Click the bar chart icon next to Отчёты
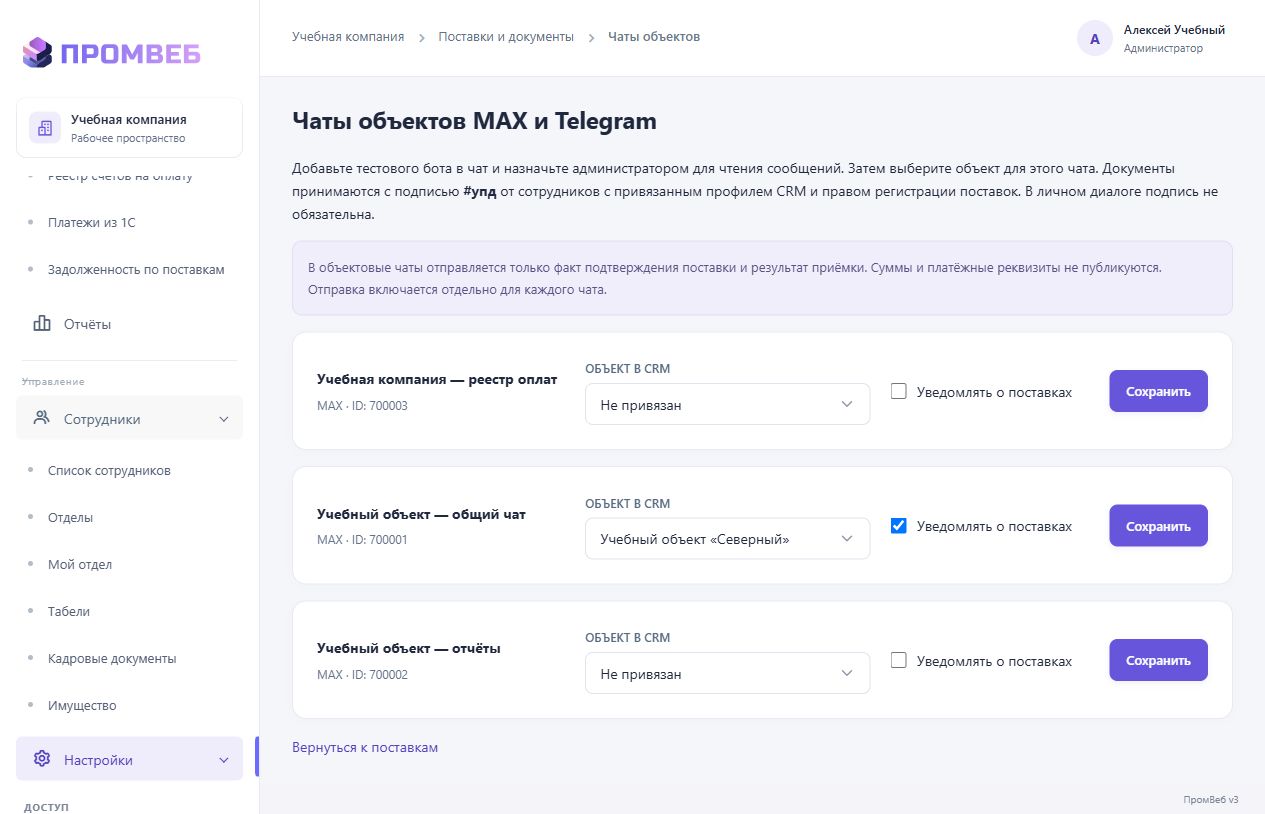 click(x=42, y=324)
